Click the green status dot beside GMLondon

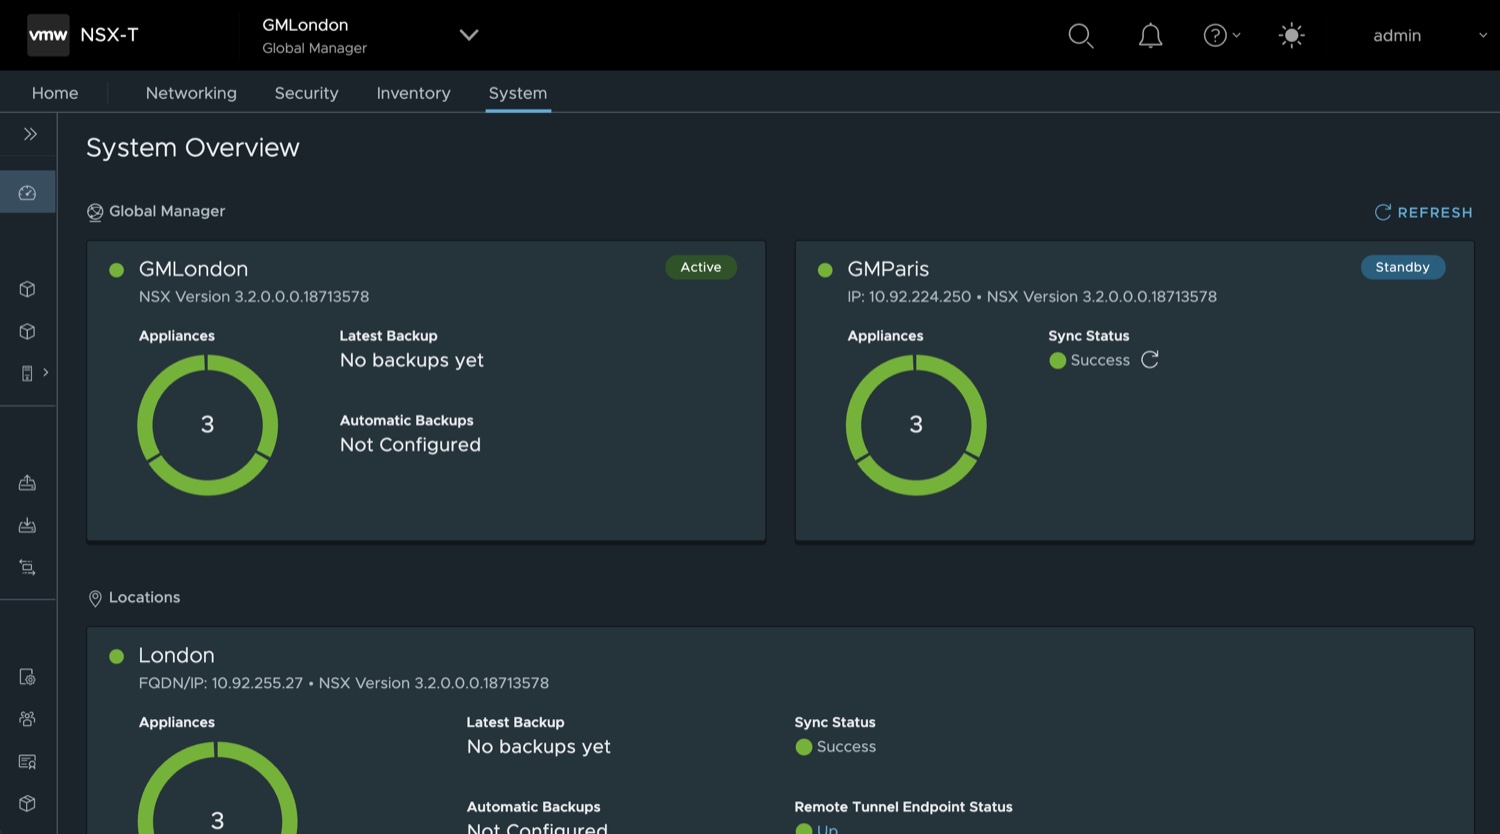pyautogui.click(x=117, y=270)
